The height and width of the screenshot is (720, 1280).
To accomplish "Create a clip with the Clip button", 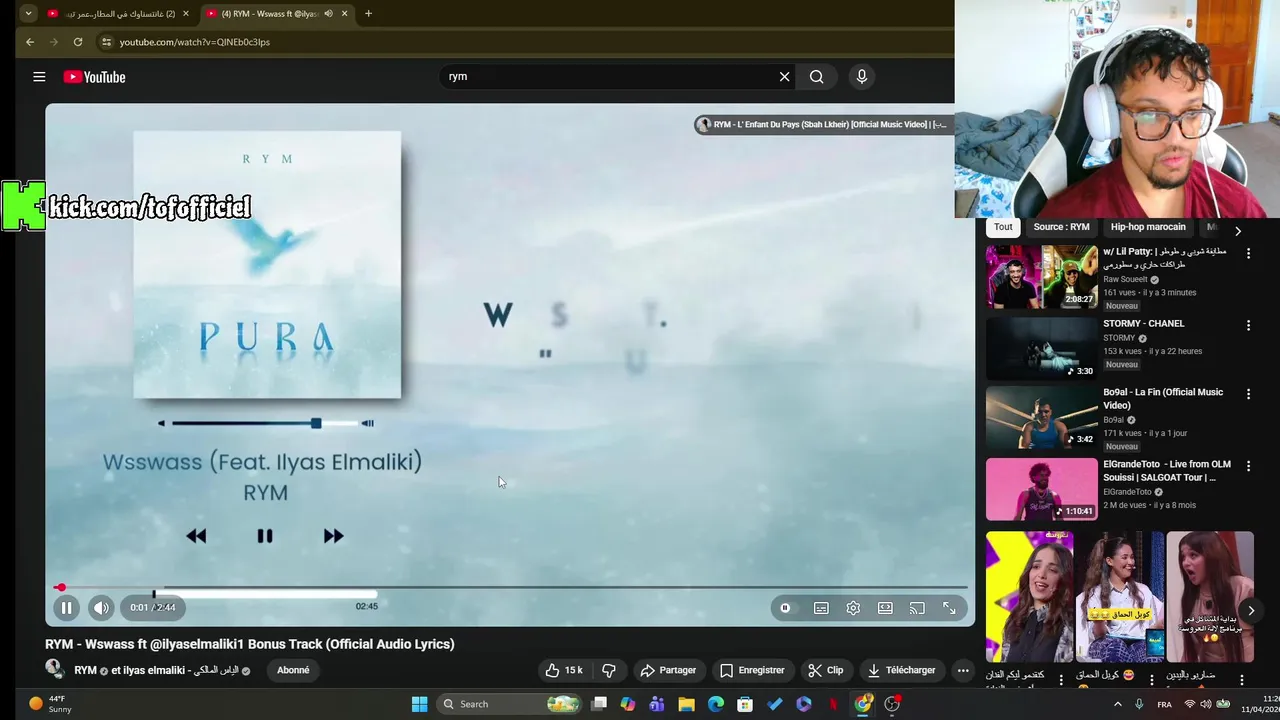I will [826, 670].
